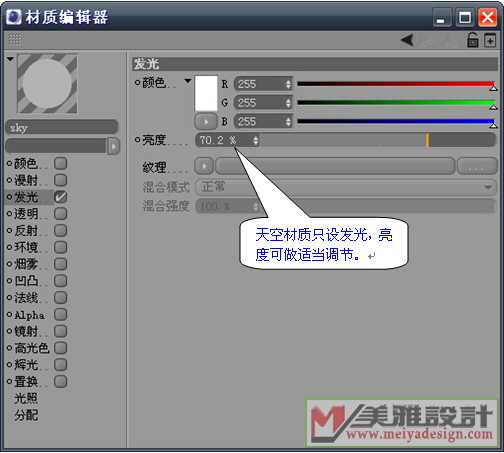Click the new window plus icon
Image resolution: width=504 pixels, height=453 pixels.
(x=490, y=41)
